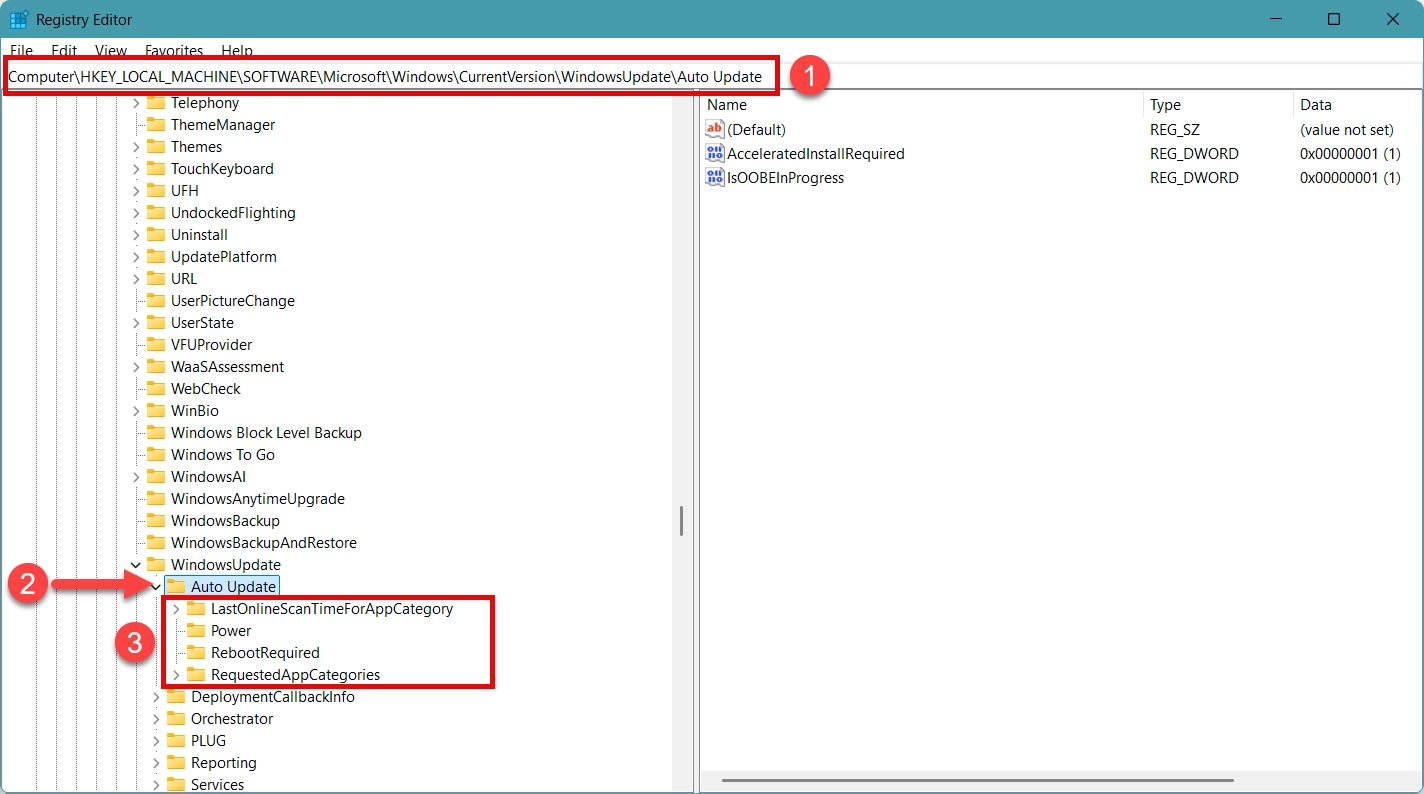Image resolution: width=1424 pixels, height=794 pixels.
Task: Click the key tree vertical scrollbar thumb
Action: (x=681, y=520)
